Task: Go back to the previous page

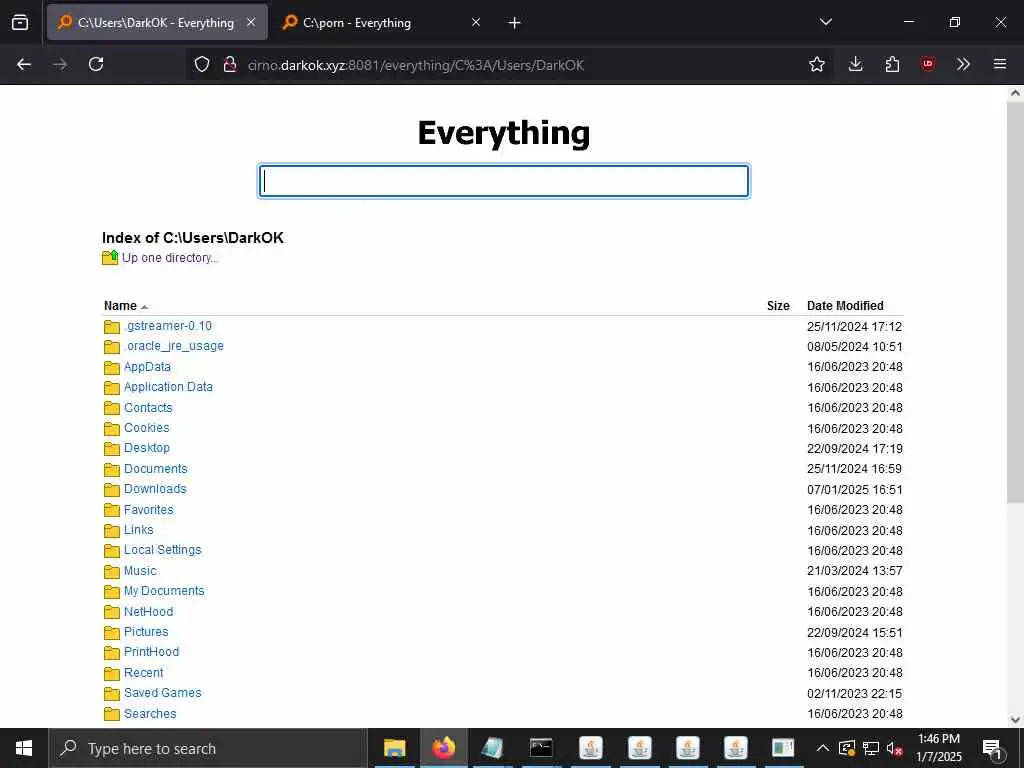Action: click(x=24, y=64)
